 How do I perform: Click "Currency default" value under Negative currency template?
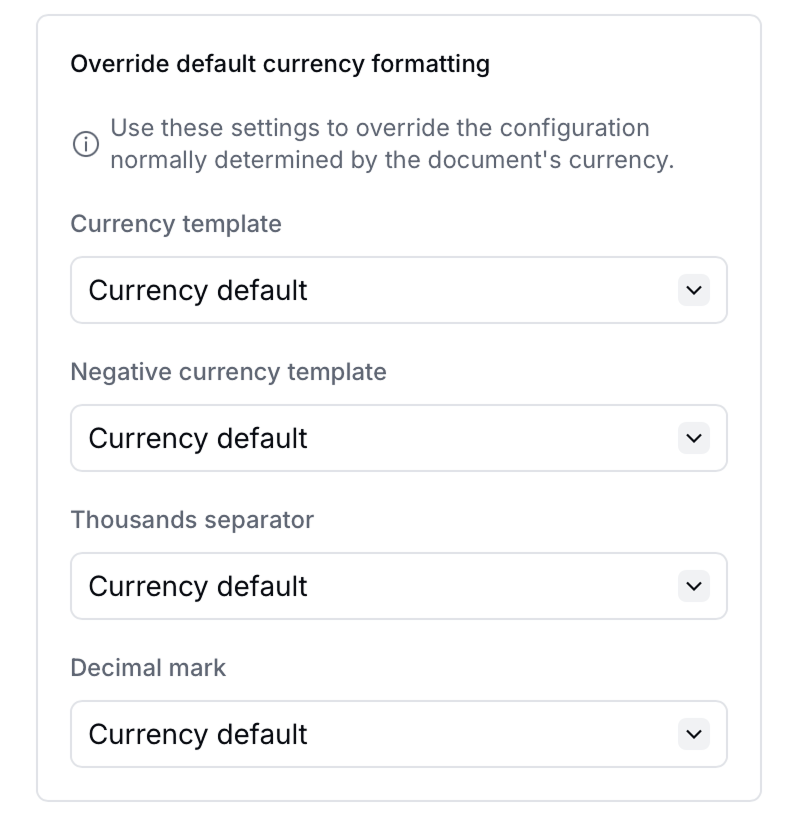coord(198,438)
